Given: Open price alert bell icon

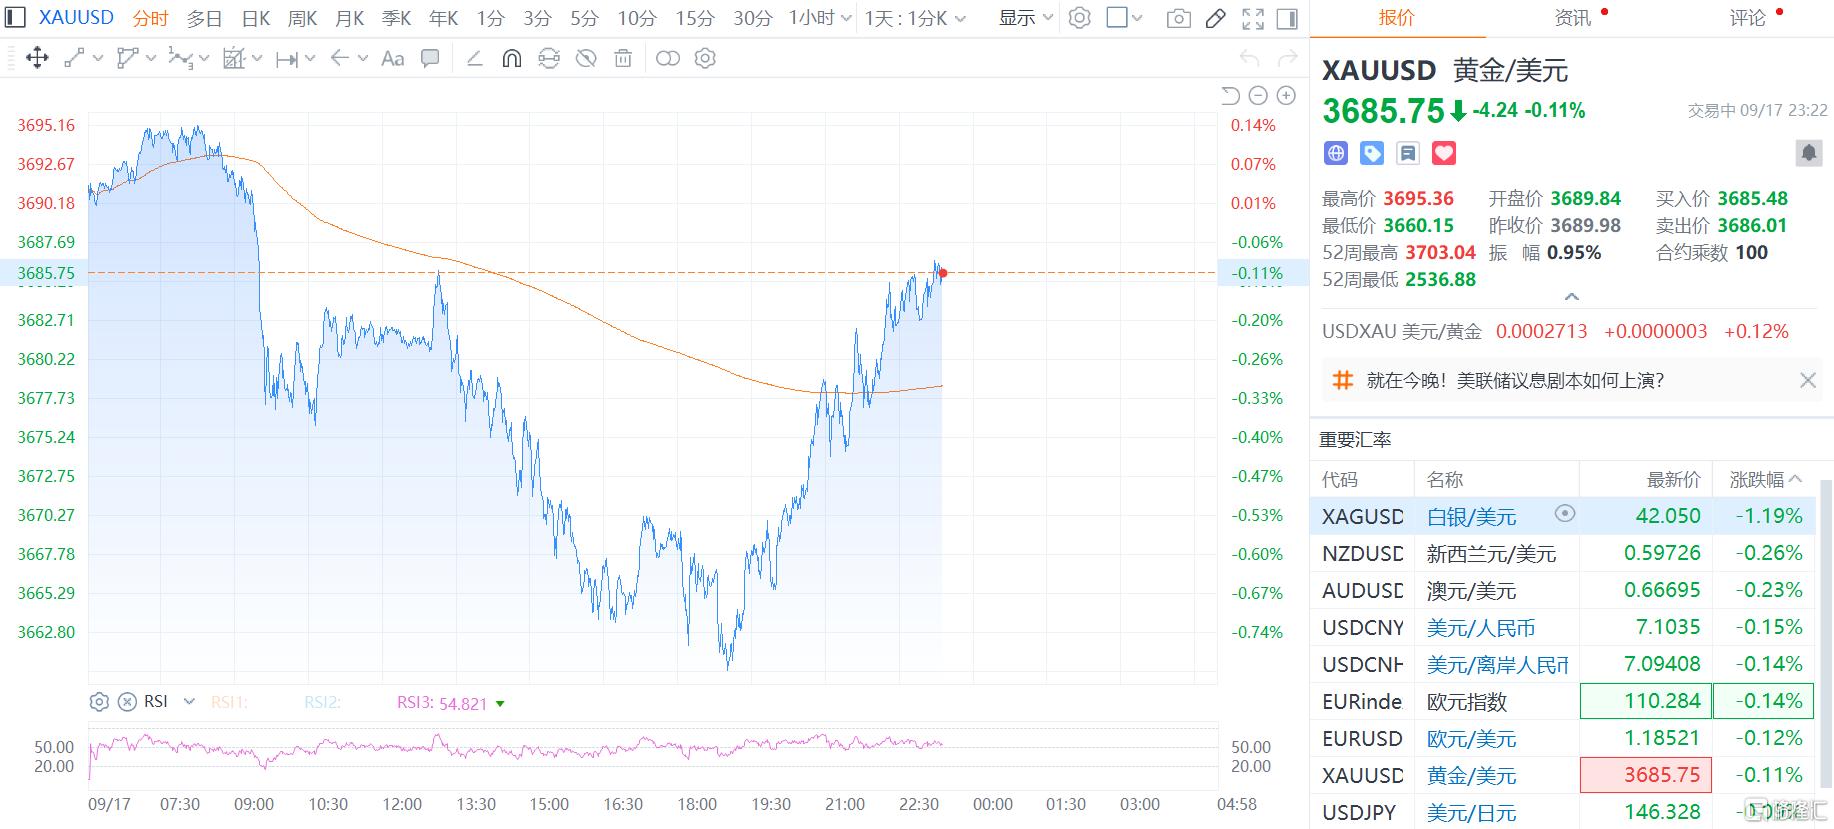Looking at the screenshot, I should (x=1808, y=153).
